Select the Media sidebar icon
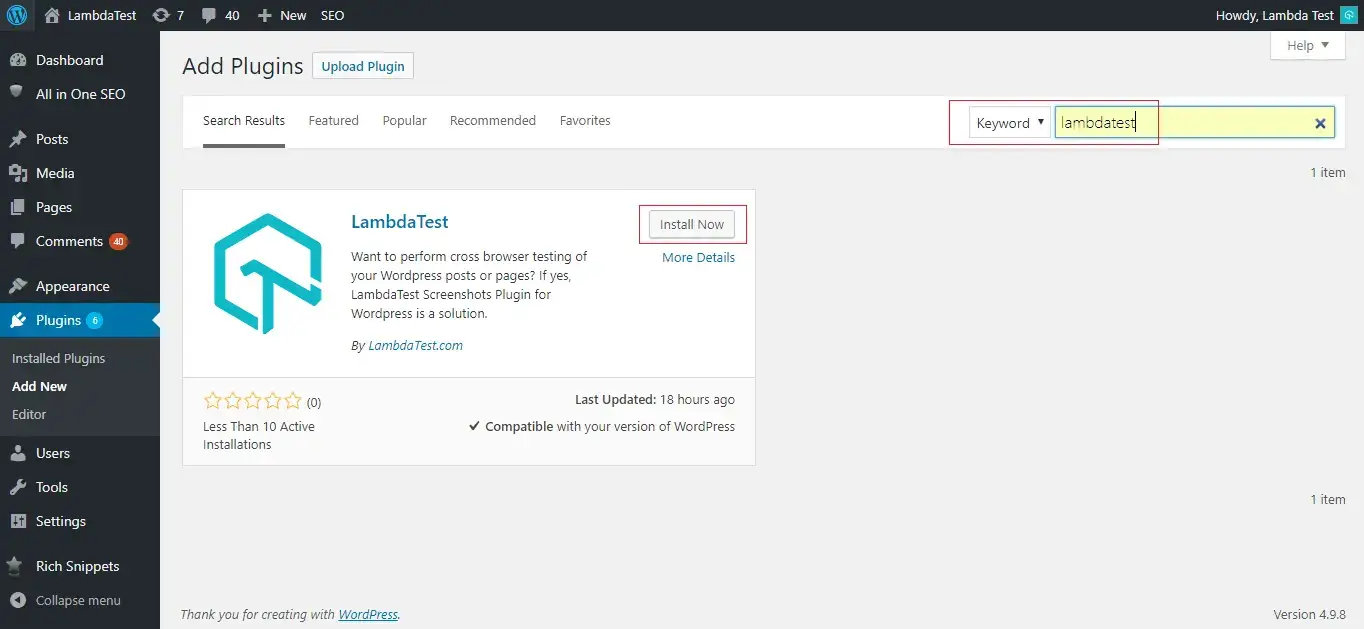1364x629 pixels. click(22, 173)
